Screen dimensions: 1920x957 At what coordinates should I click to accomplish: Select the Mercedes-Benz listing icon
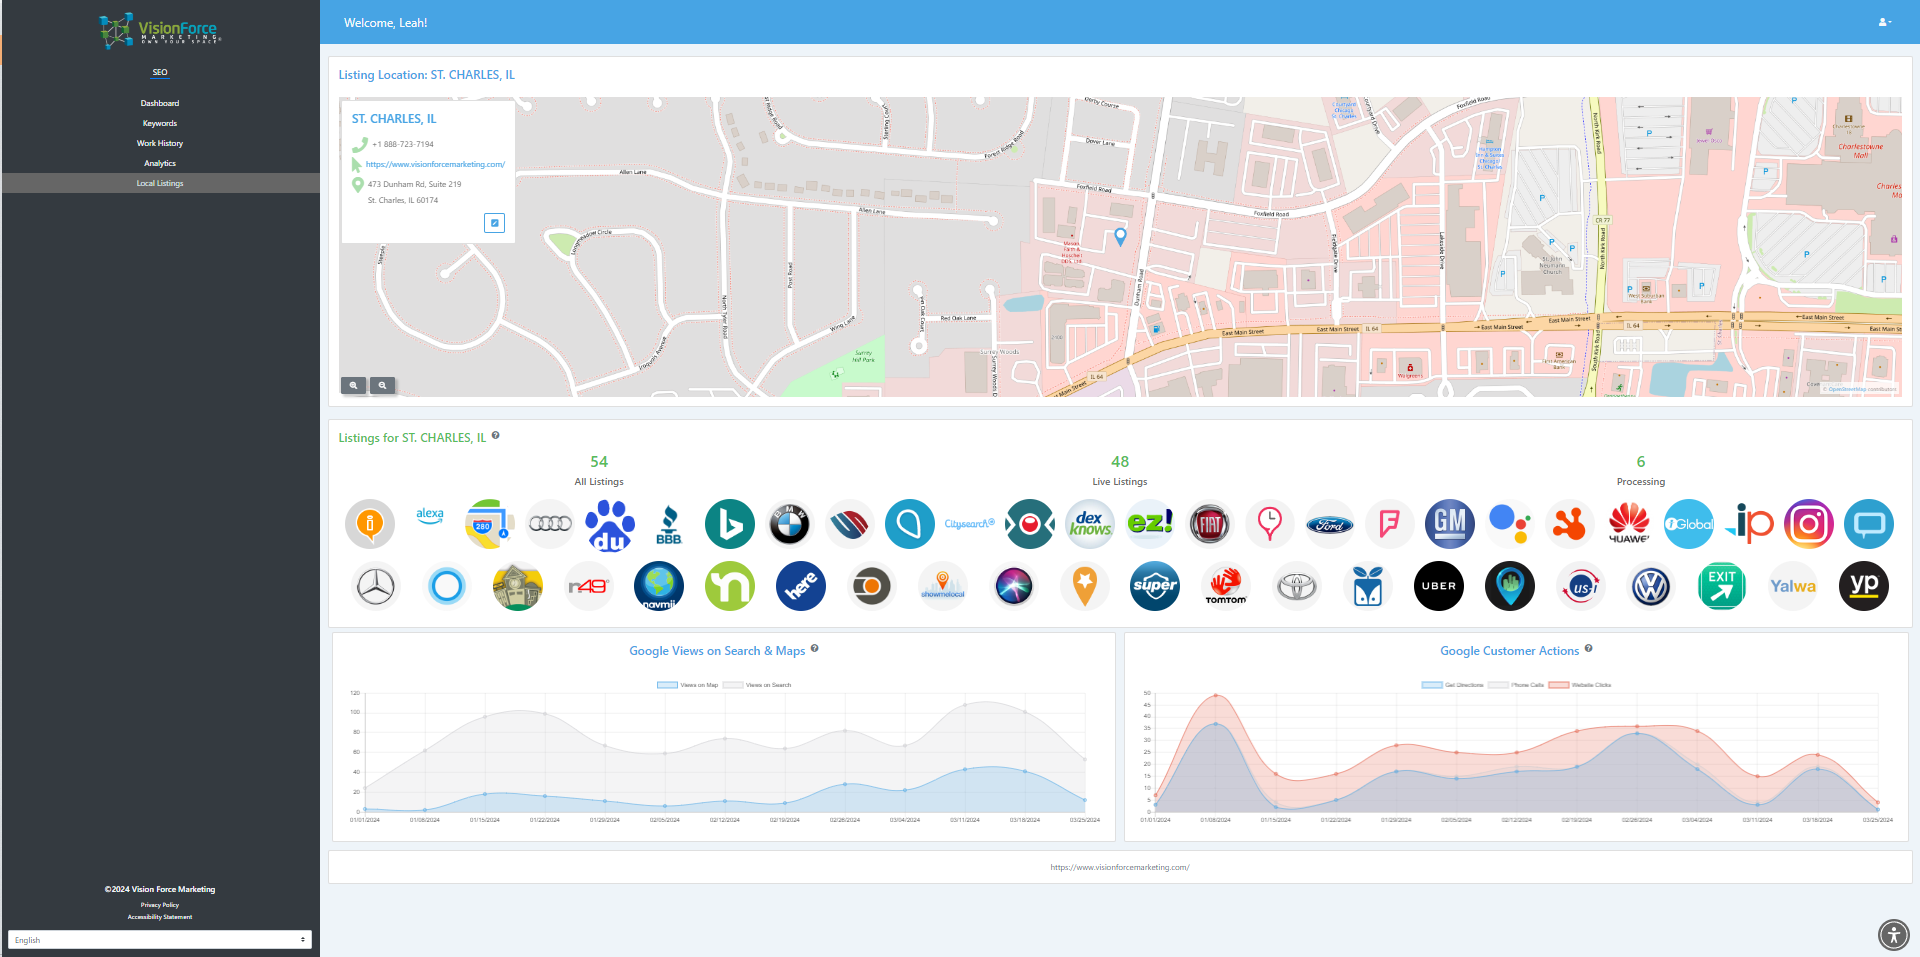tap(376, 586)
